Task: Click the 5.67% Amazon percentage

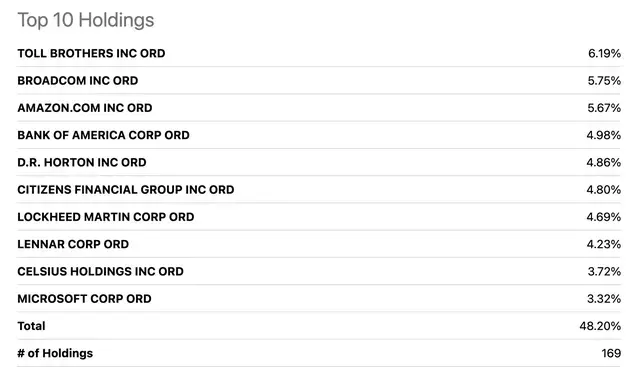Action: coord(604,108)
